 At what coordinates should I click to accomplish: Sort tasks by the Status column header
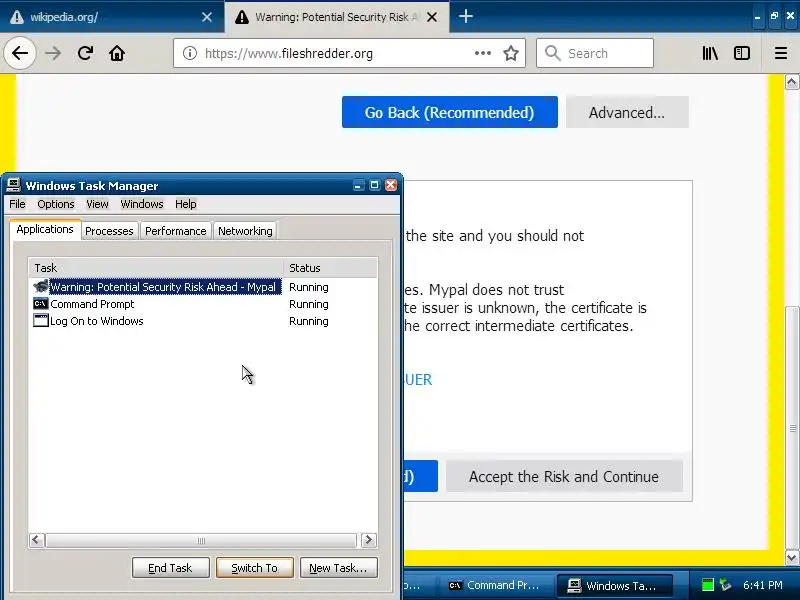point(330,268)
